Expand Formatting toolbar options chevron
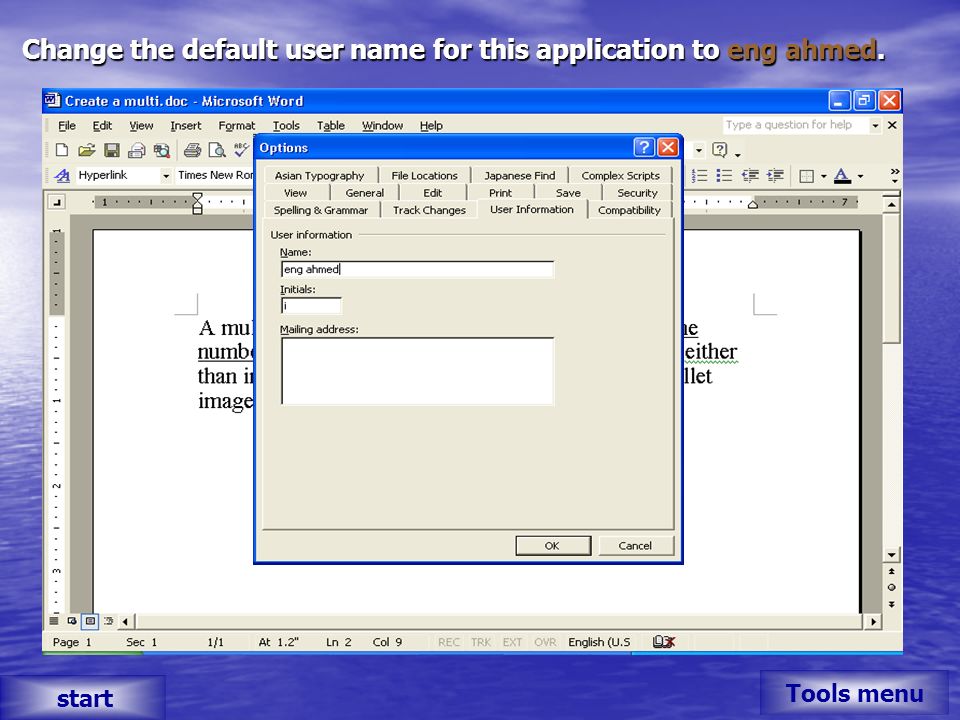 coord(894,176)
